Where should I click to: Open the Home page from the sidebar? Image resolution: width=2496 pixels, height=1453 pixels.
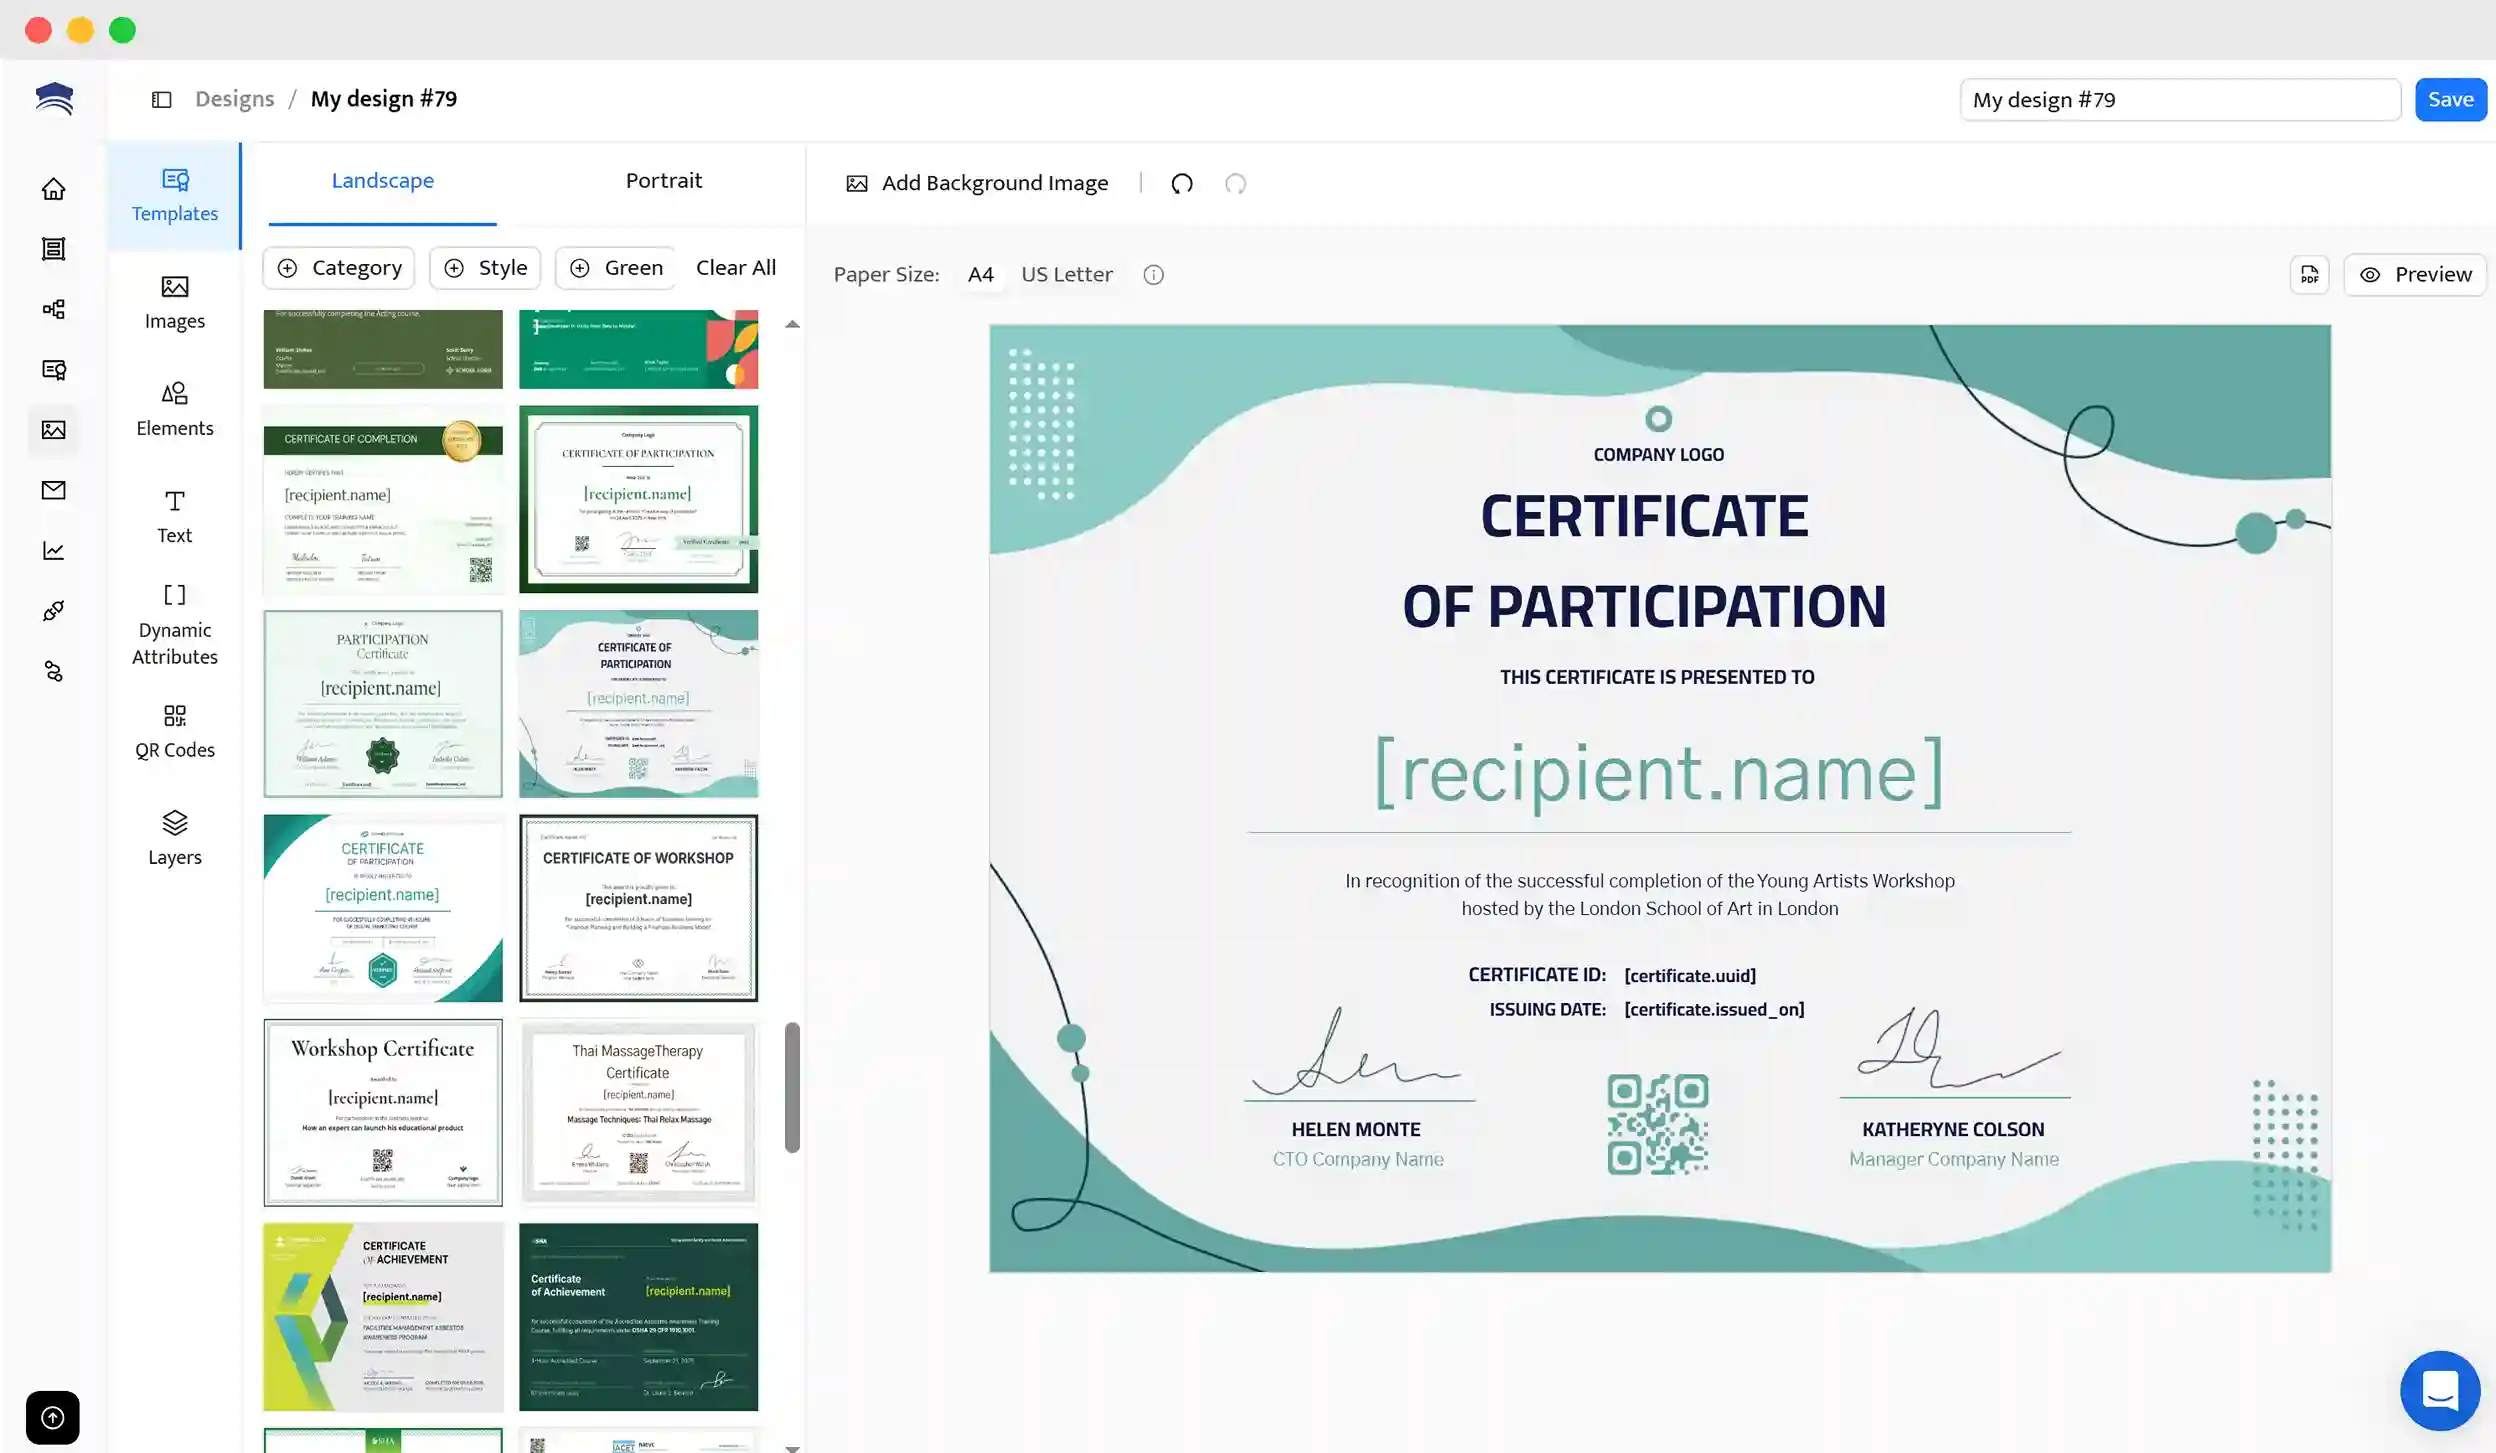[53, 188]
